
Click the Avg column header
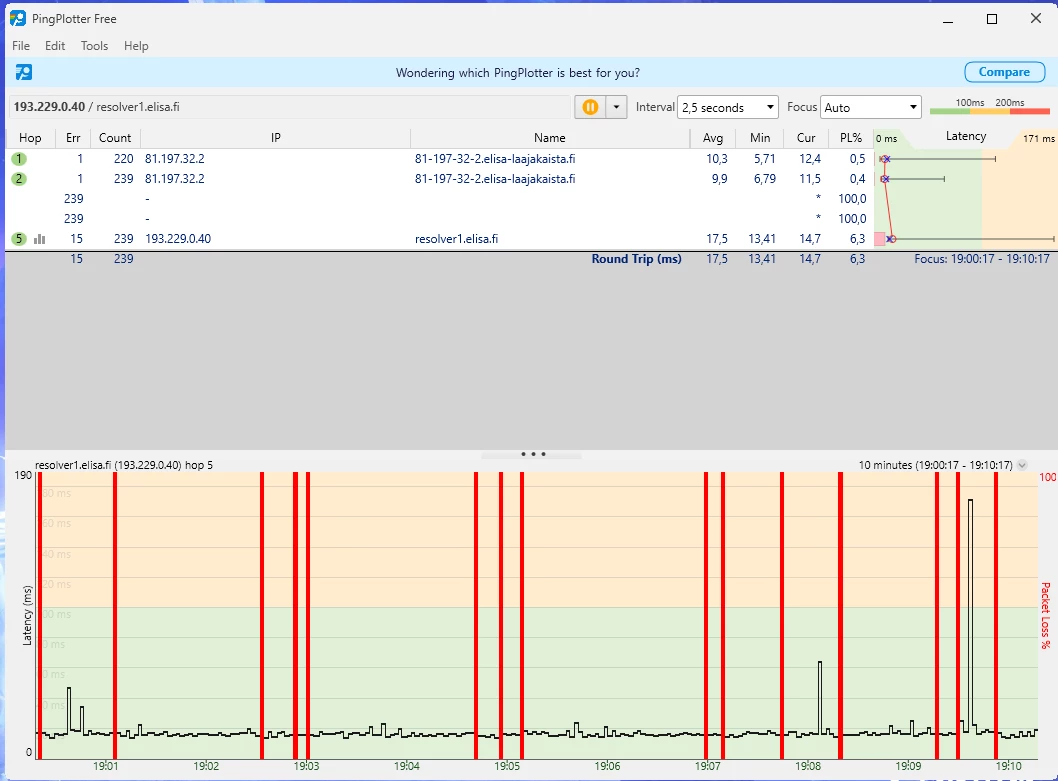click(x=712, y=138)
